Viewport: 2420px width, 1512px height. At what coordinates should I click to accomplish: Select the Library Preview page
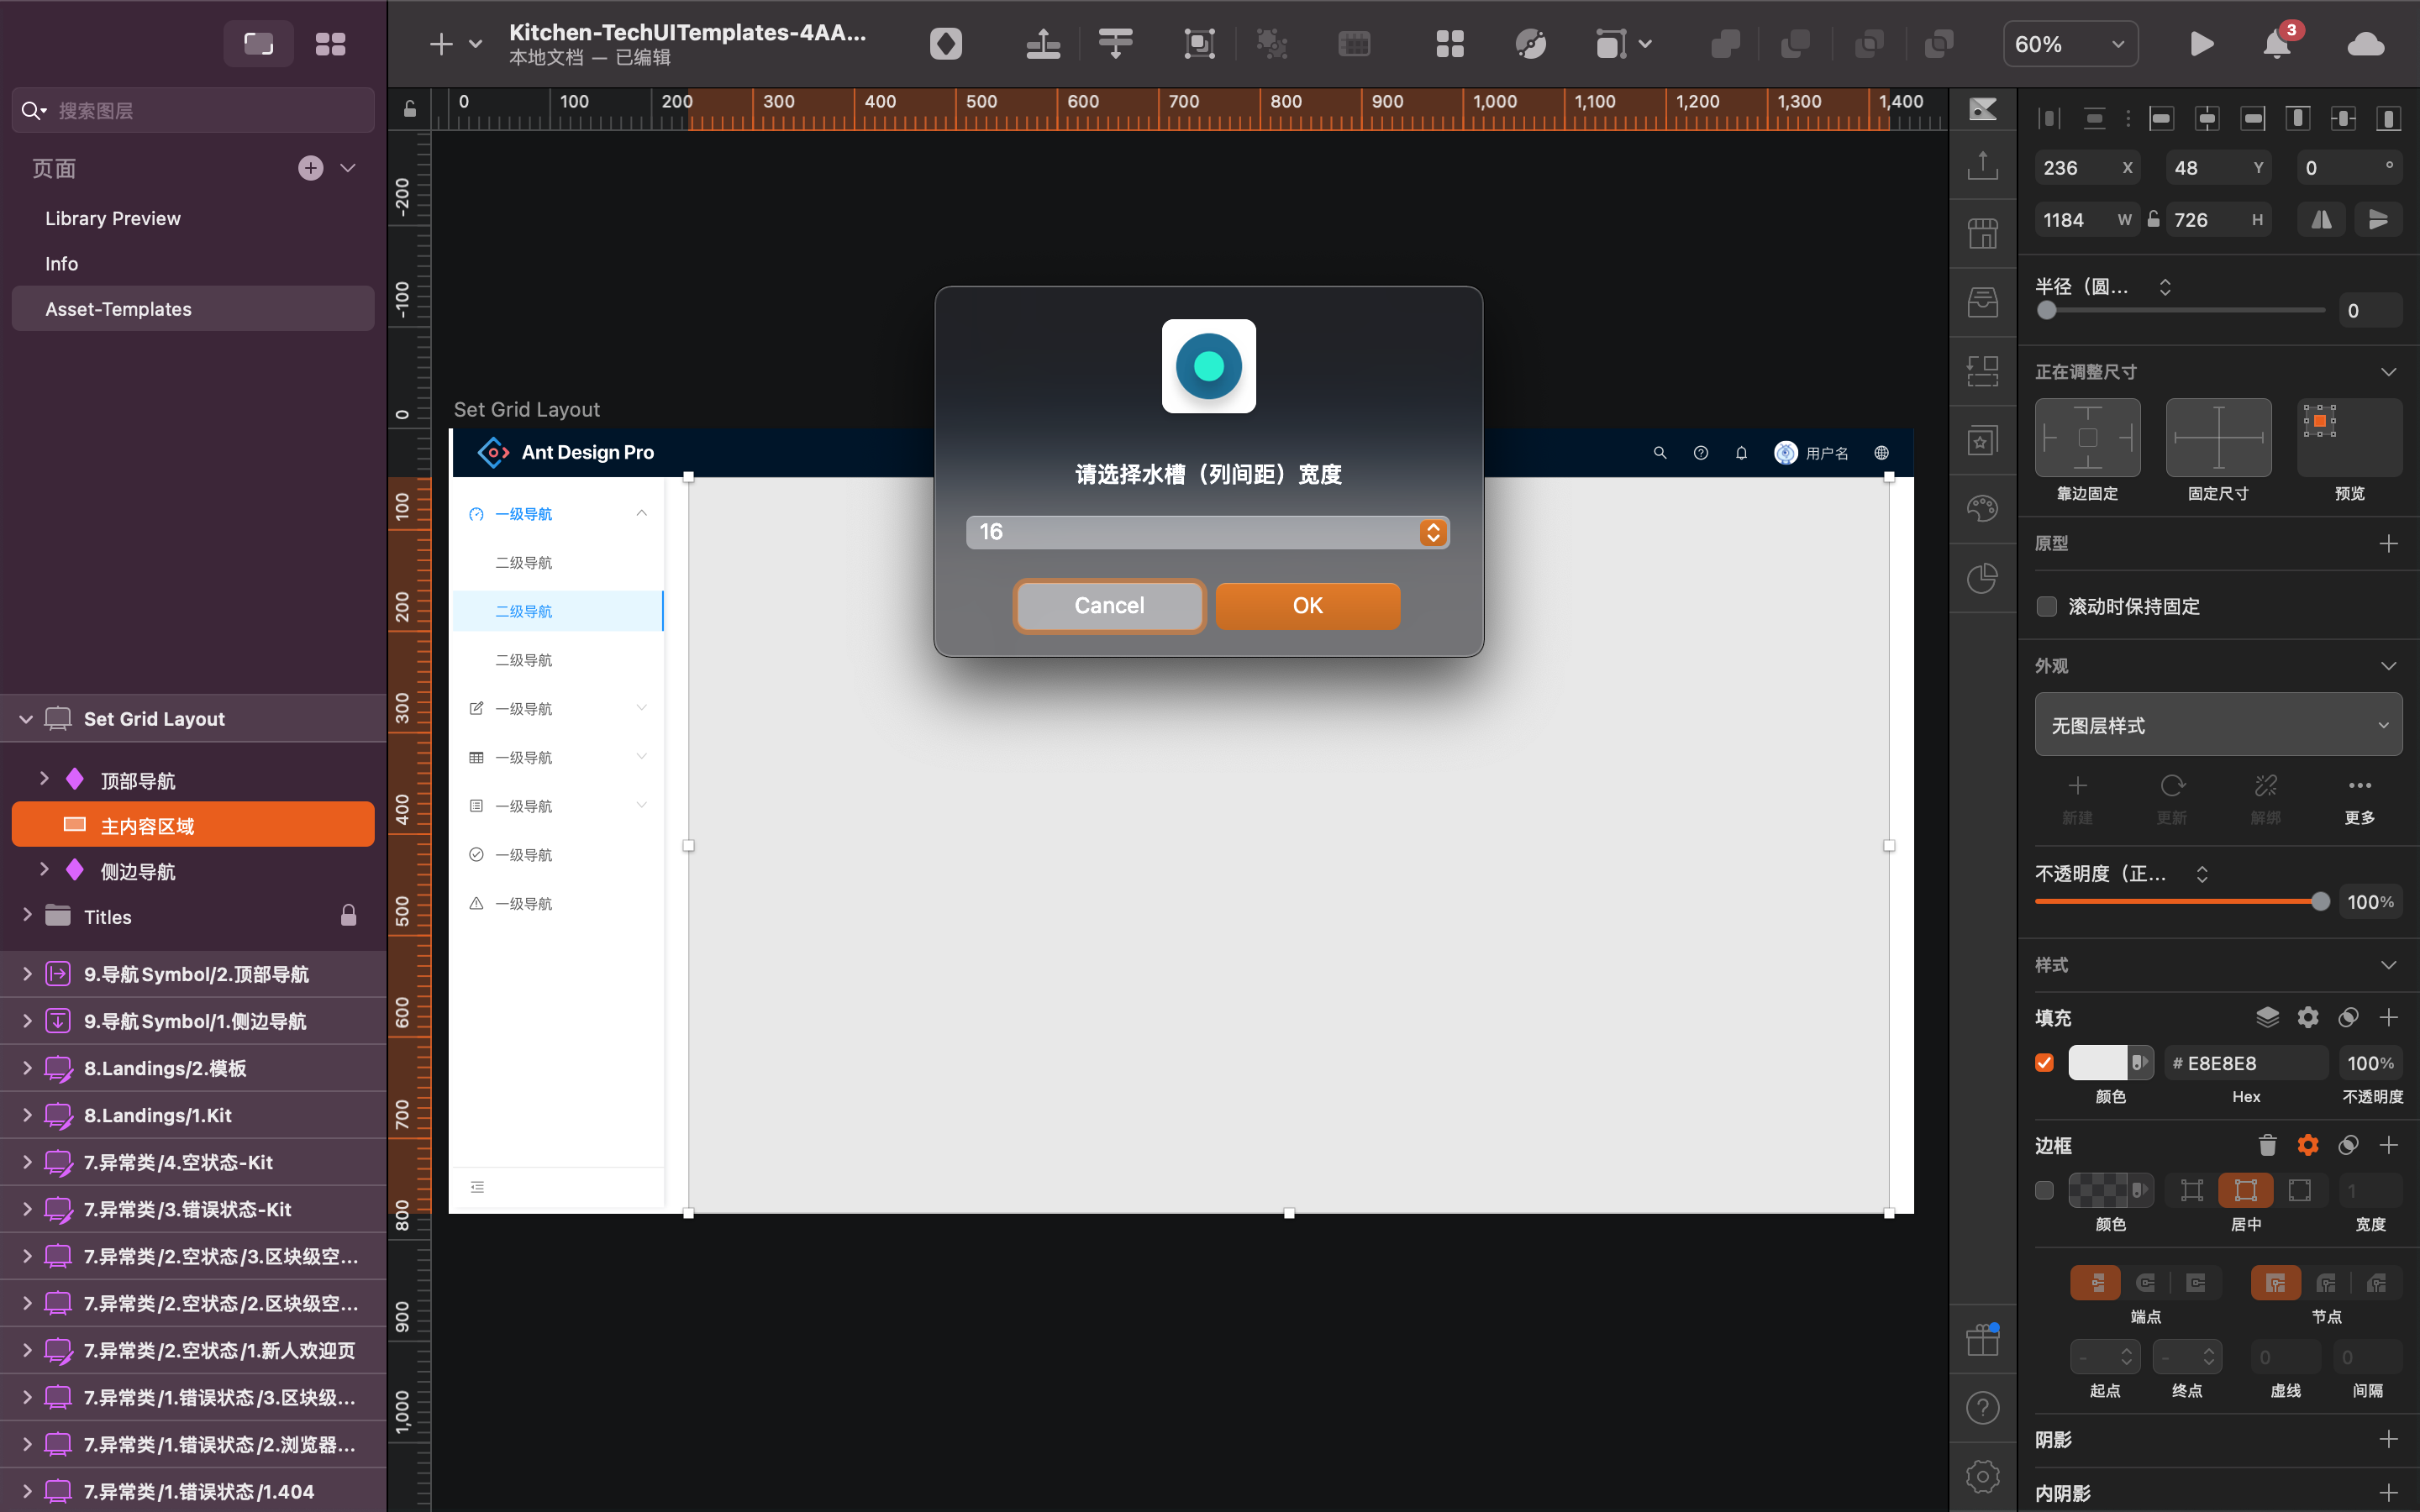(x=113, y=218)
